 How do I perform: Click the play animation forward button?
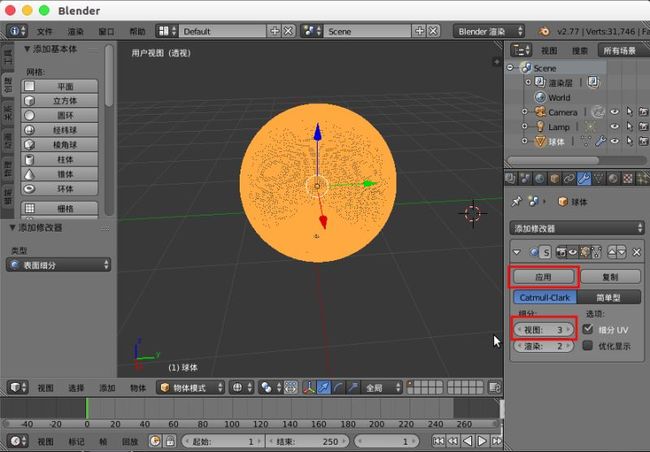(482, 441)
